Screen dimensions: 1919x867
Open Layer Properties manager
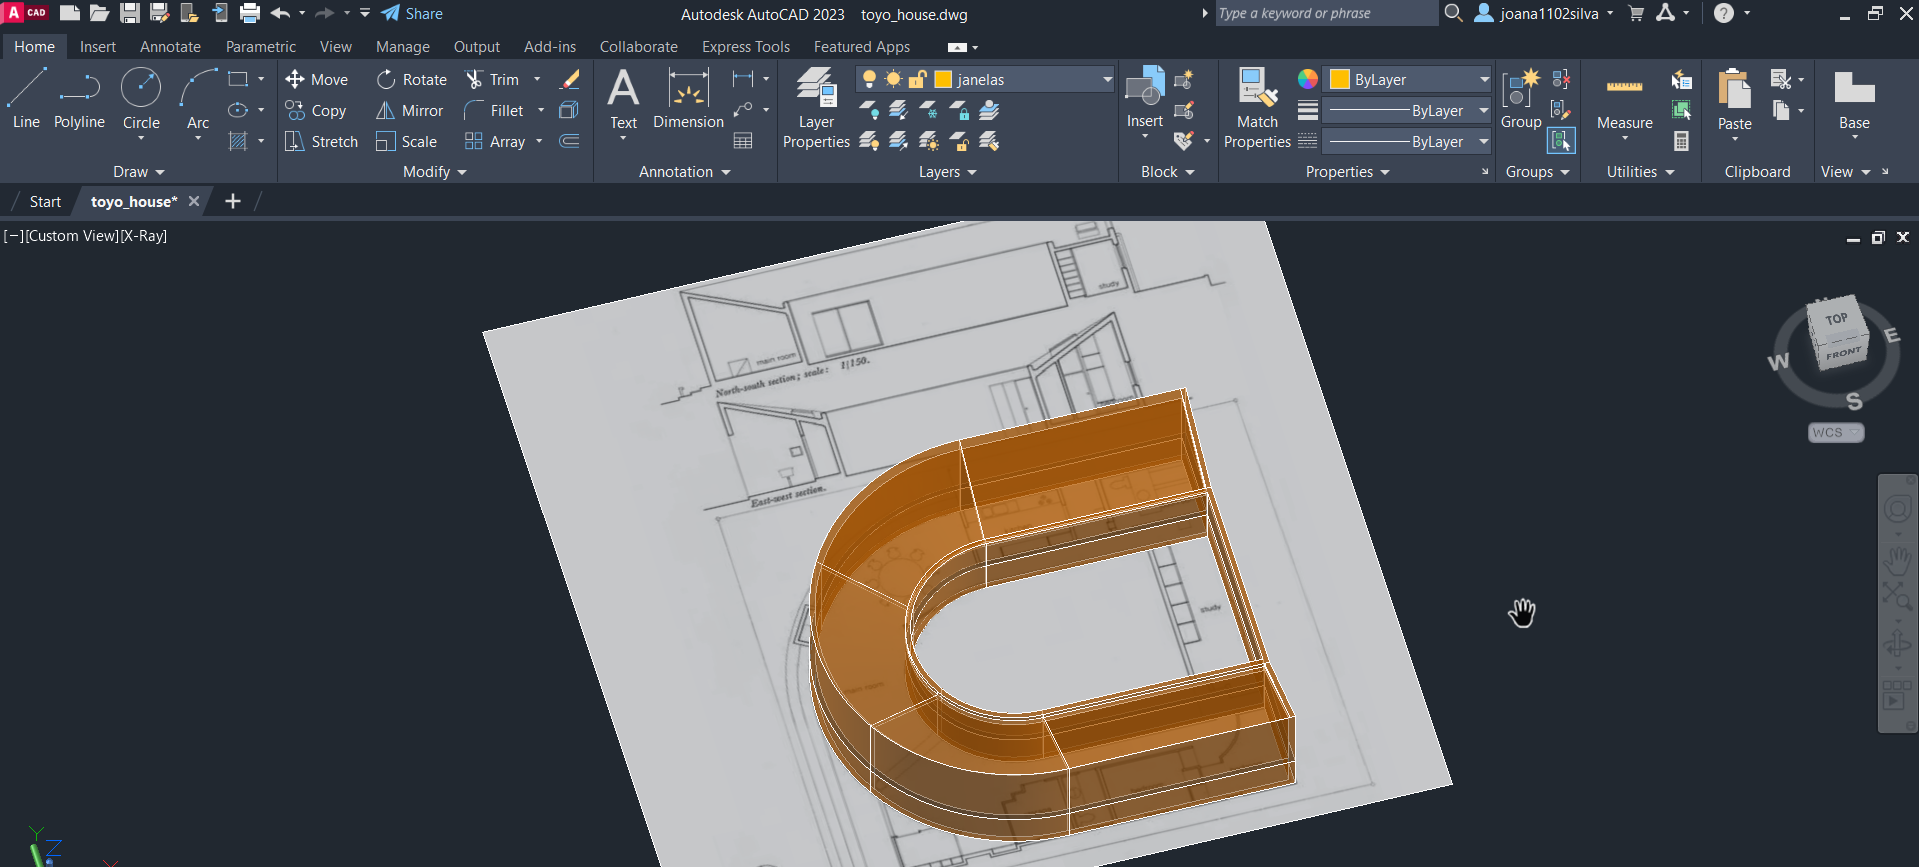816,108
